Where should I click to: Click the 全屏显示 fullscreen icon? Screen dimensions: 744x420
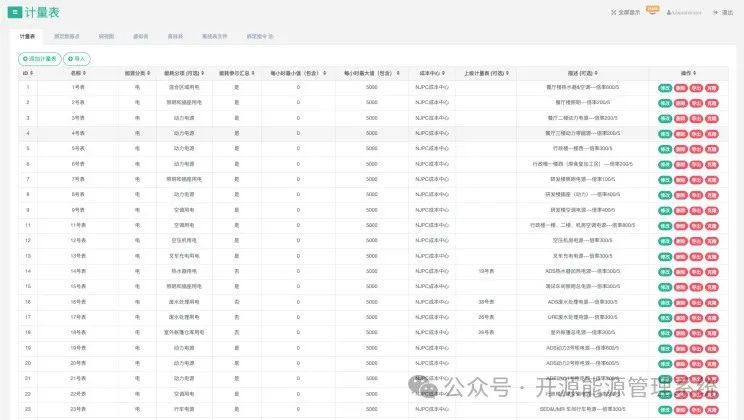(x=614, y=12)
